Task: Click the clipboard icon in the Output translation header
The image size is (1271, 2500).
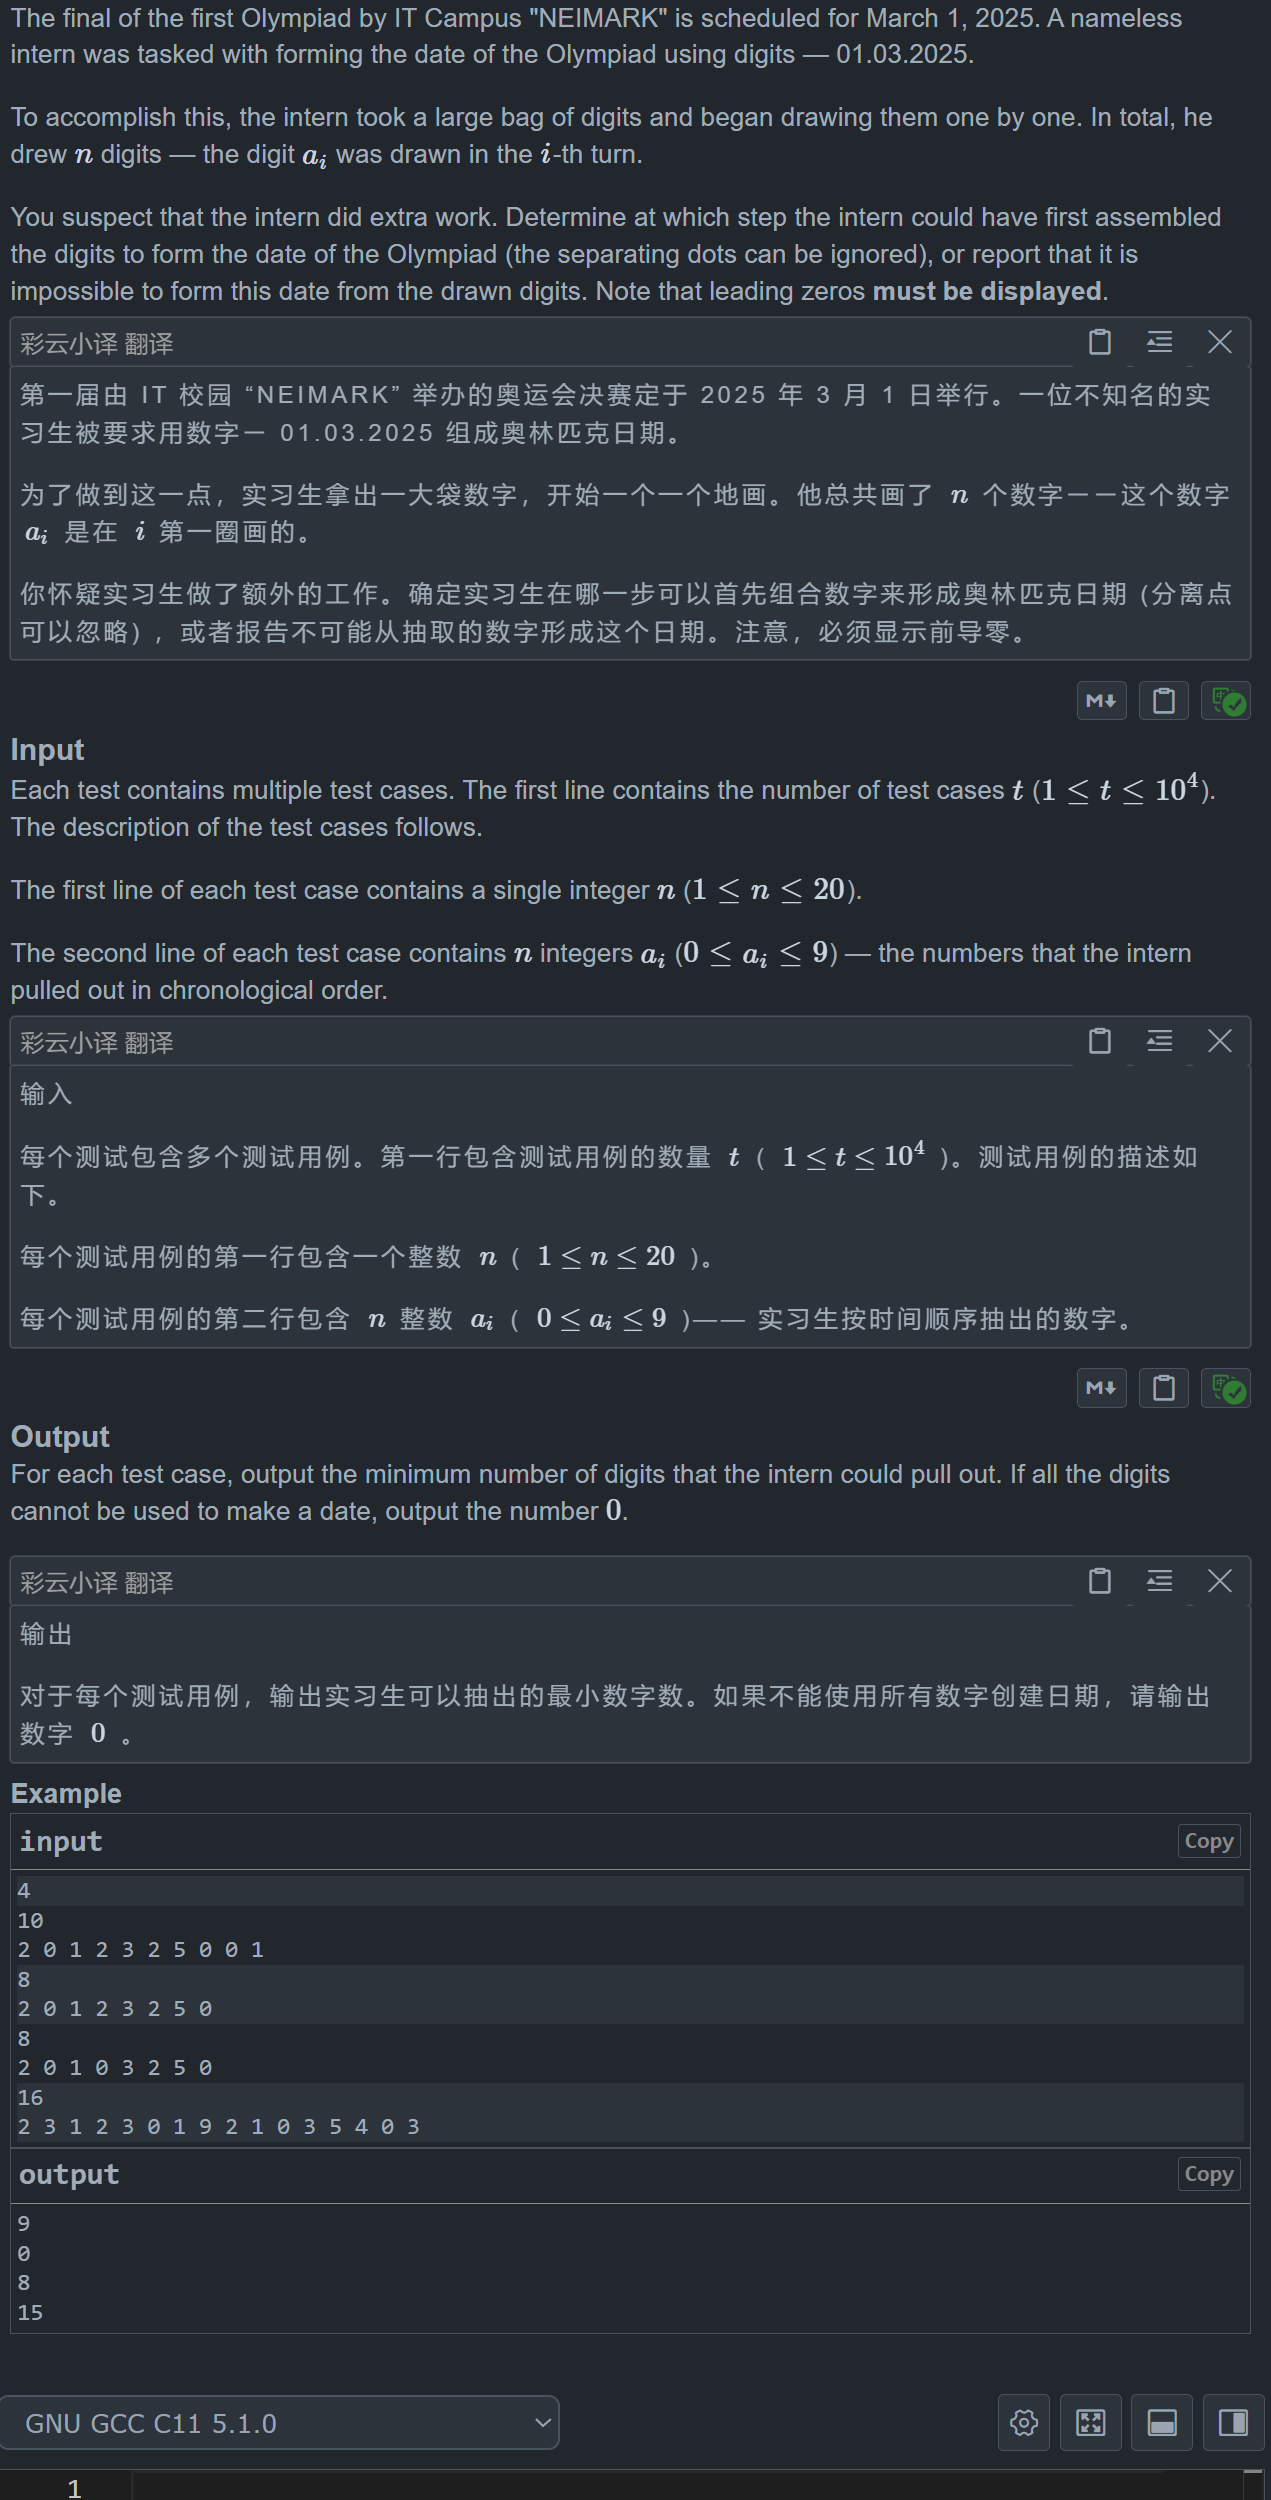Action: click(1100, 1581)
